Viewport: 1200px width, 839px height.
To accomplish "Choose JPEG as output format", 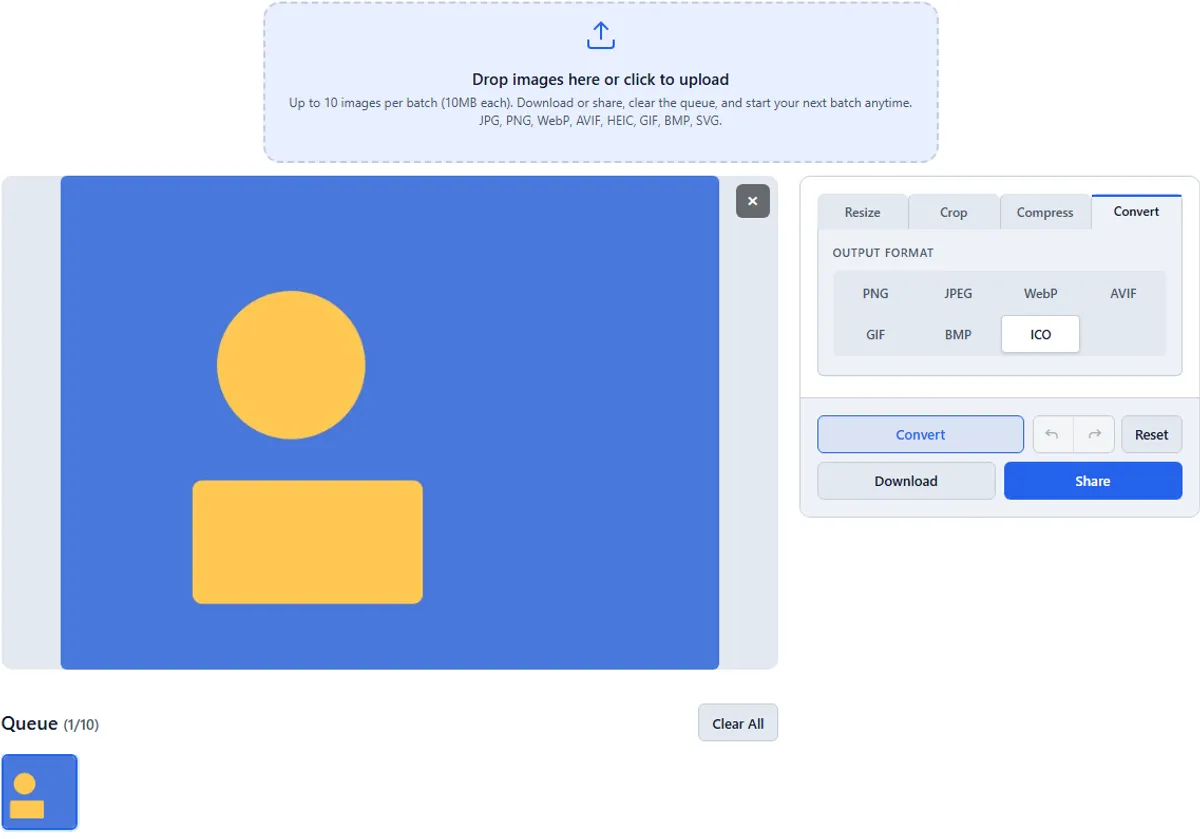I will (x=958, y=294).
